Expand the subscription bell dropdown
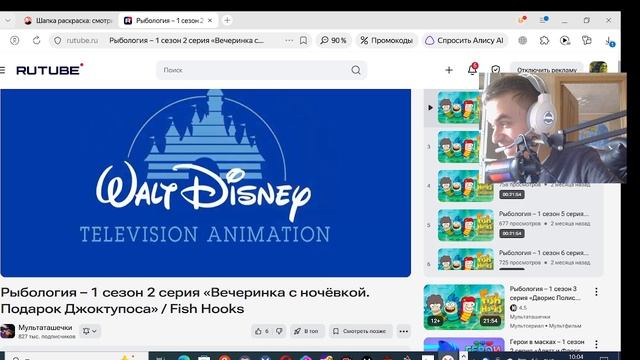This screenshot has height=360, width=640. pos(90,331)
